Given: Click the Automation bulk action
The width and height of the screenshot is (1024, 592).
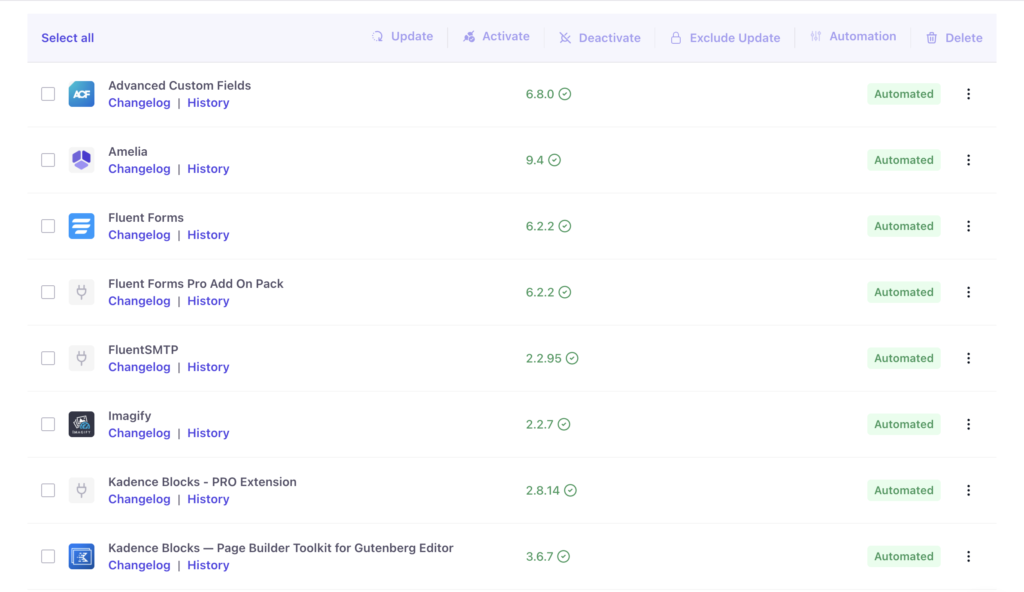Looking at the screenshot, I should tap(853, 37).
